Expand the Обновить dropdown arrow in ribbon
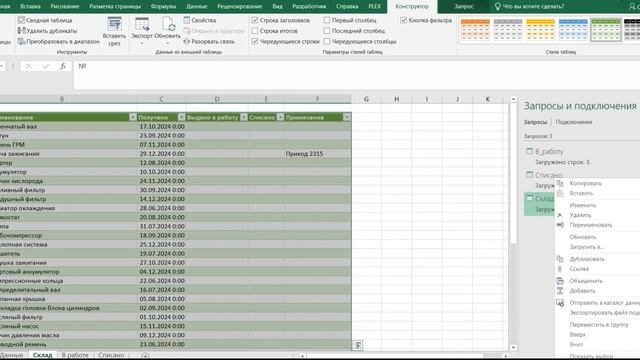 point(168,43)
